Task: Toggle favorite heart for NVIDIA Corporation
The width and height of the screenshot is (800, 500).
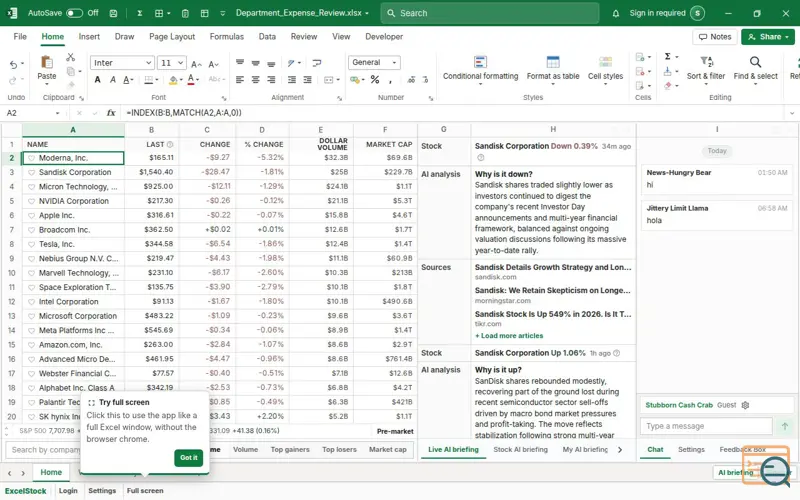Action: click(32, 201)
